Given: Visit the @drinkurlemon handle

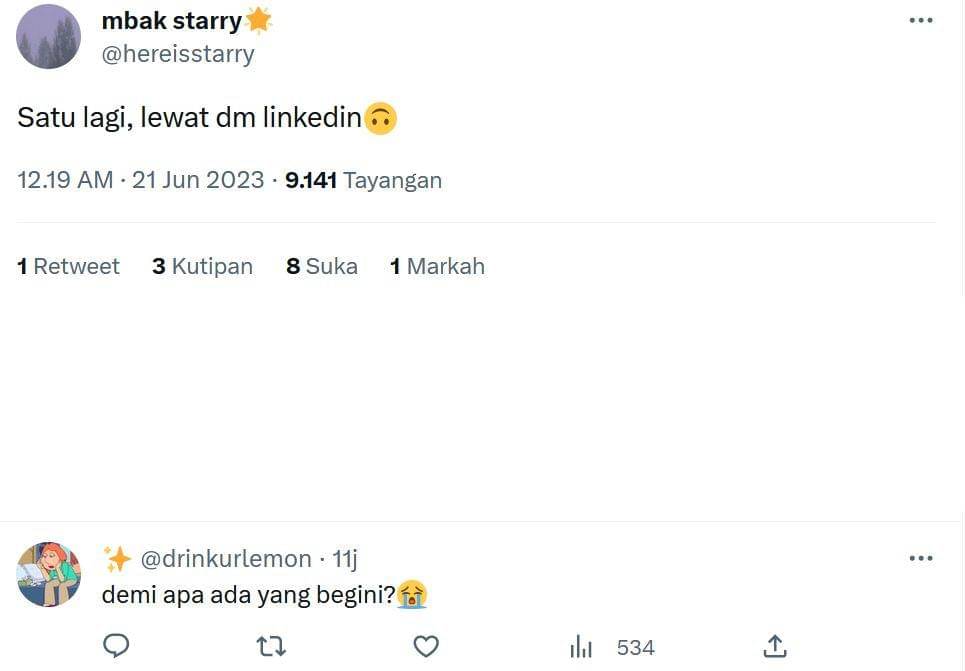Looking at the screenshot, I should click(x=228, y=559).
